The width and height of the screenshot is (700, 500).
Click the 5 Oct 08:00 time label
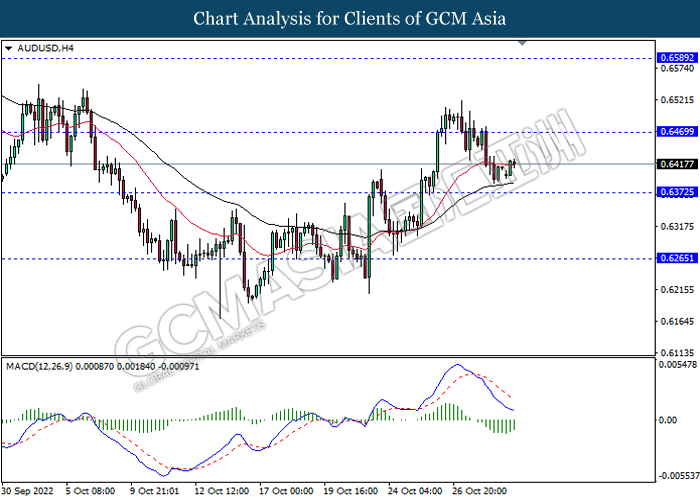coord(90,491)
